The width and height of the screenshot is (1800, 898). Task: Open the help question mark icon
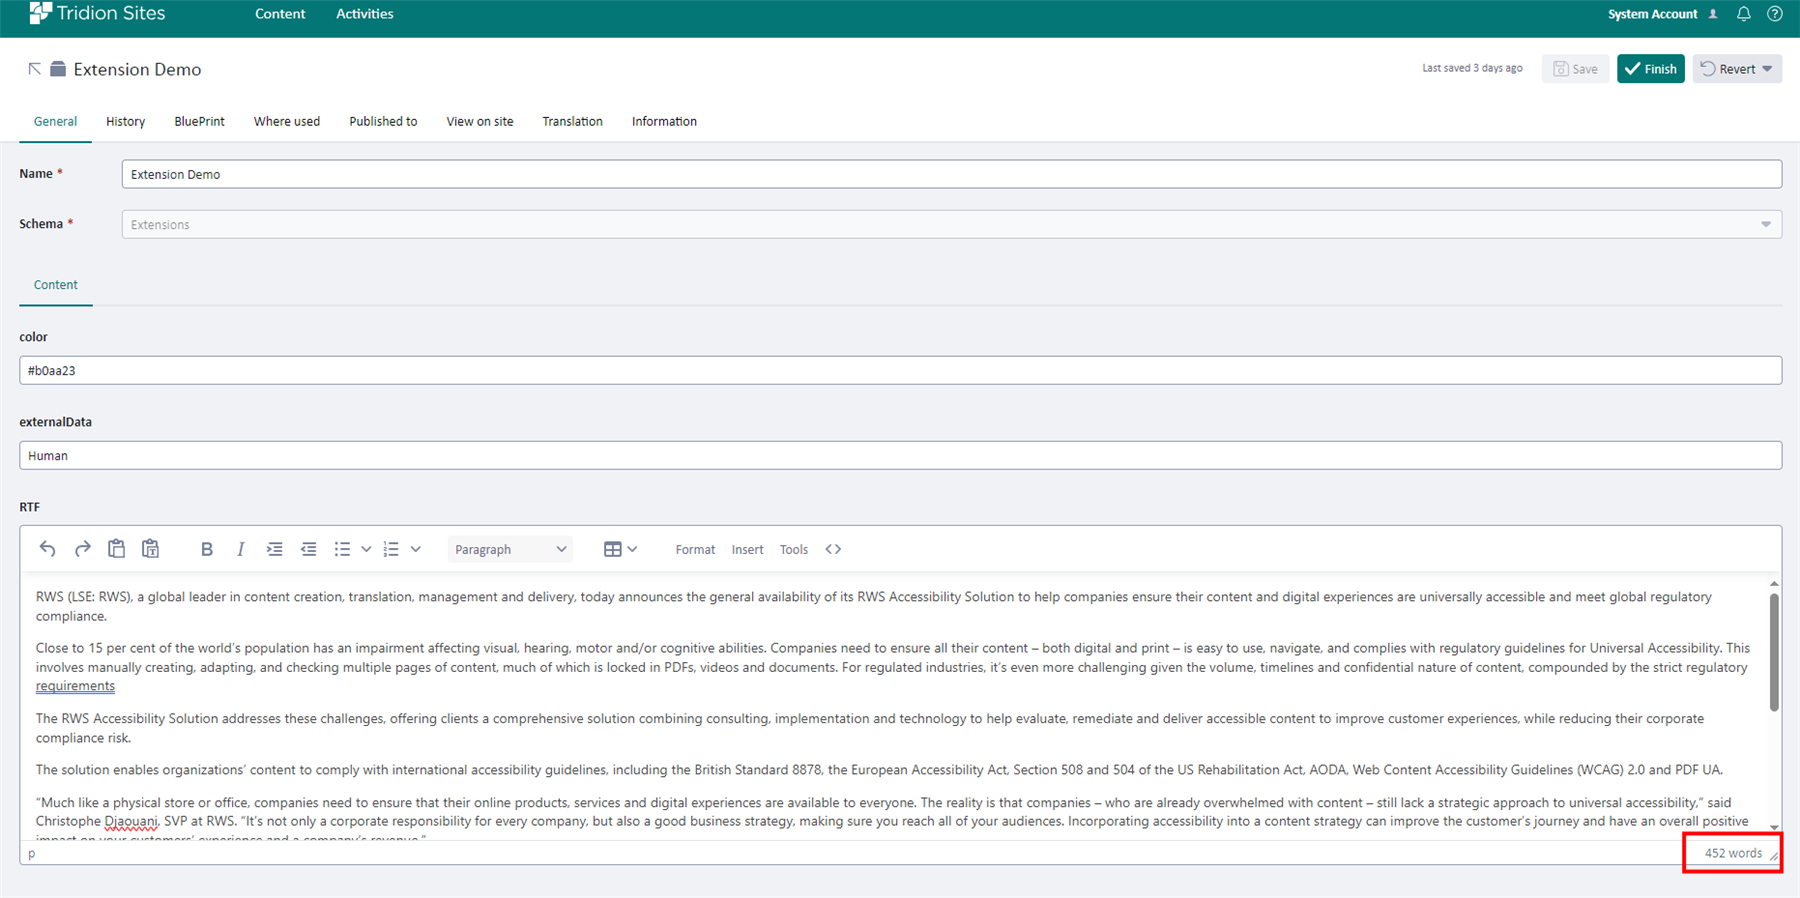[x=1775, y=14]
